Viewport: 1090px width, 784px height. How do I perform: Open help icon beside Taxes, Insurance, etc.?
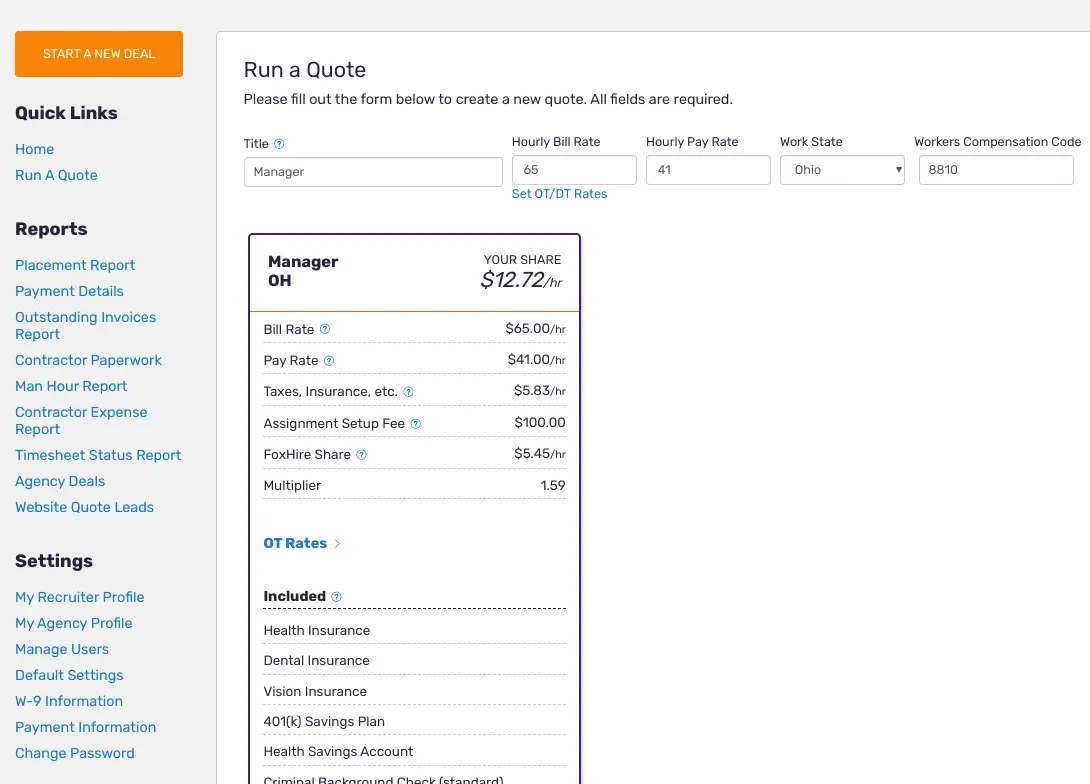[x=408, y=392]
